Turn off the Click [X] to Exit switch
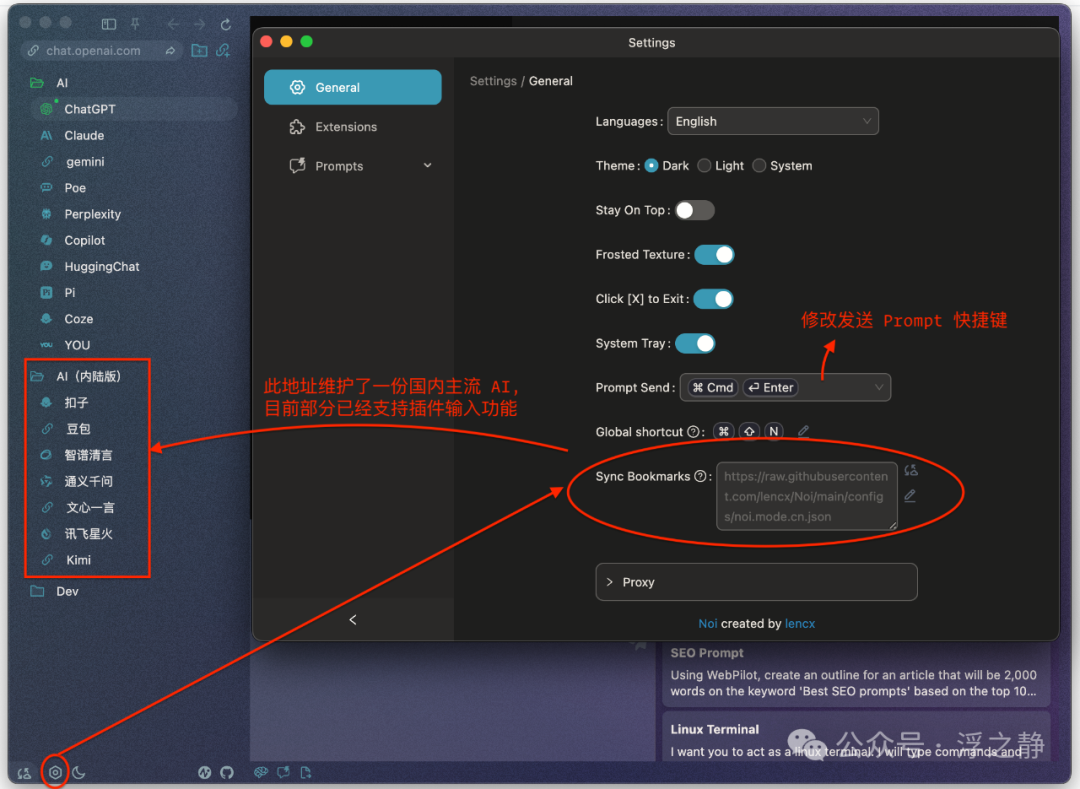The width and height of the screenshot is (1080, 789). [x=714, y=299]
